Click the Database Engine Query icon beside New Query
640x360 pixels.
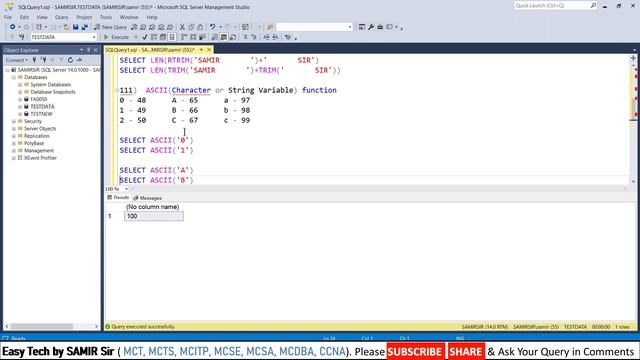click(x=134, y=27)
